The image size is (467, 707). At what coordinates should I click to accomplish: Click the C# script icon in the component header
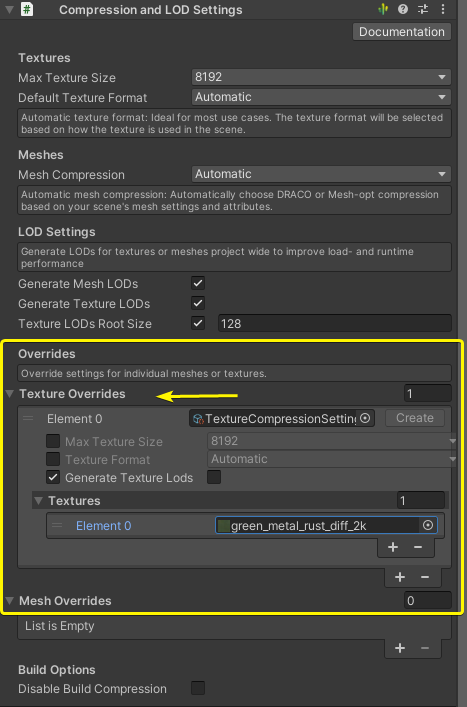tap(27, 9)
